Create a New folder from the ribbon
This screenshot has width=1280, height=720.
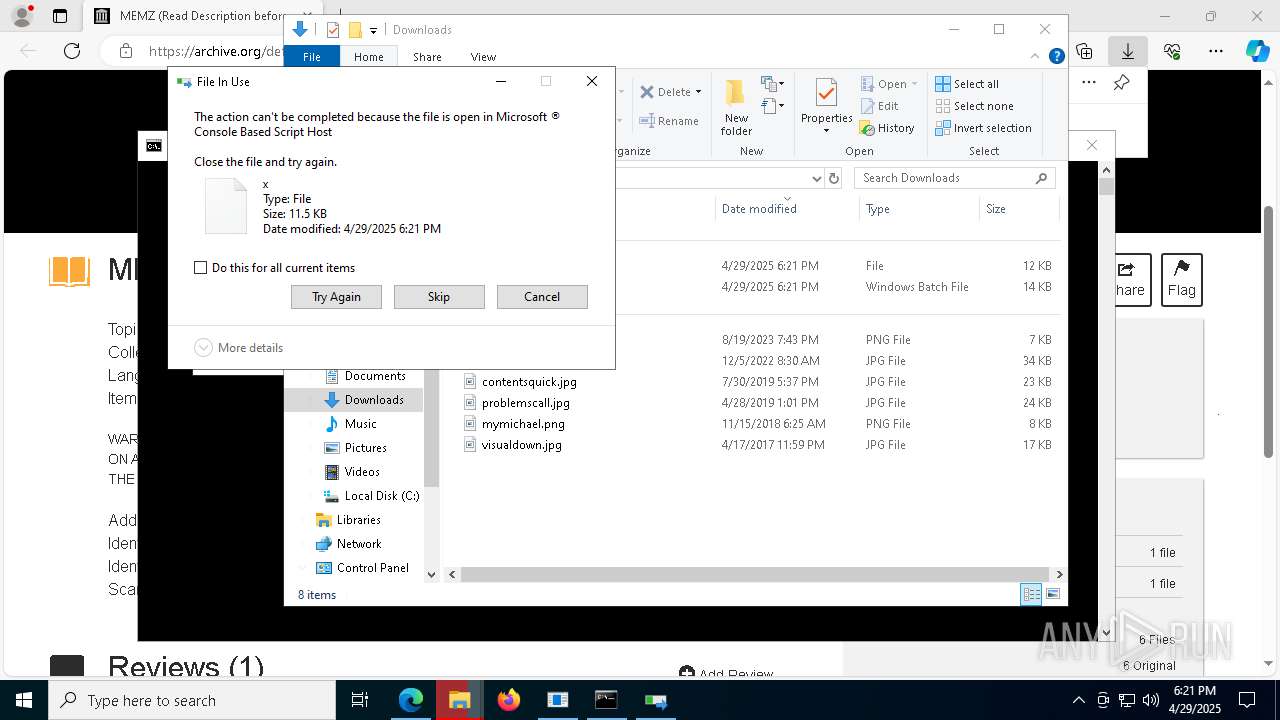tap(736, 107)
